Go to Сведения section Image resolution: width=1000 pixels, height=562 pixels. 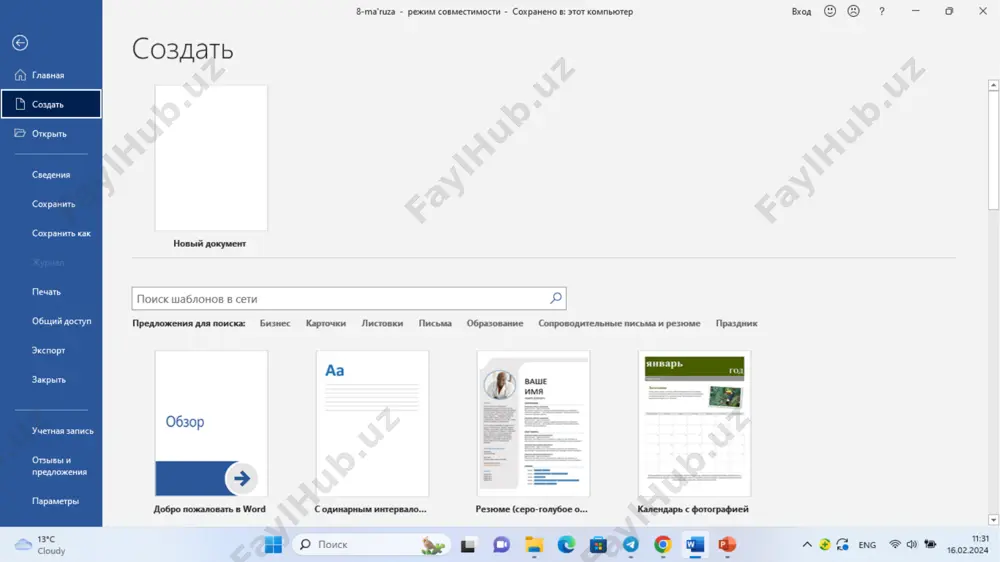pyautogui.click(x=51, y=175)
